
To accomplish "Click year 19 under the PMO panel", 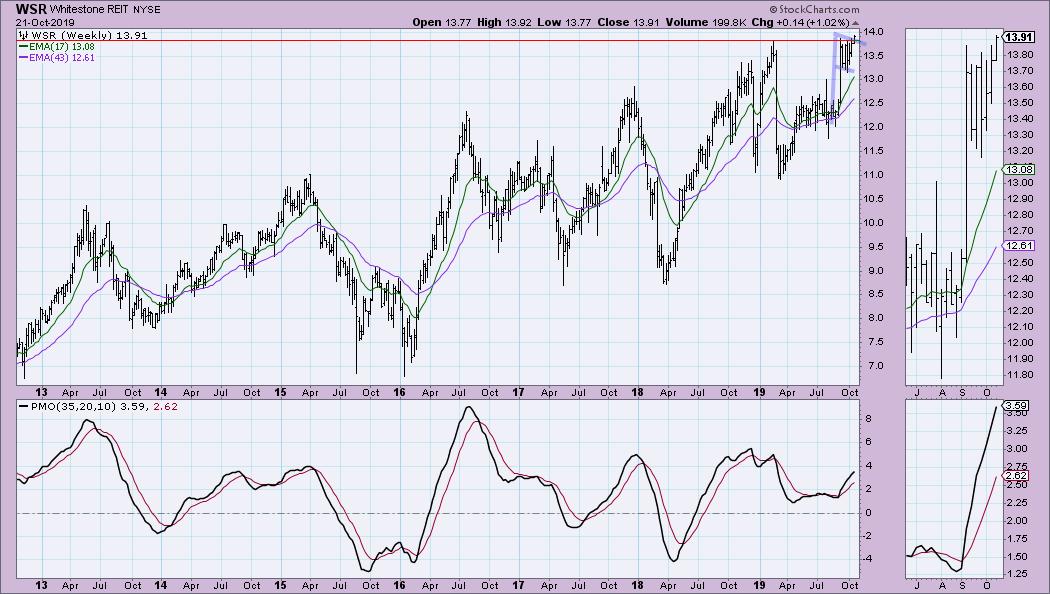I will tap(758, 585).
